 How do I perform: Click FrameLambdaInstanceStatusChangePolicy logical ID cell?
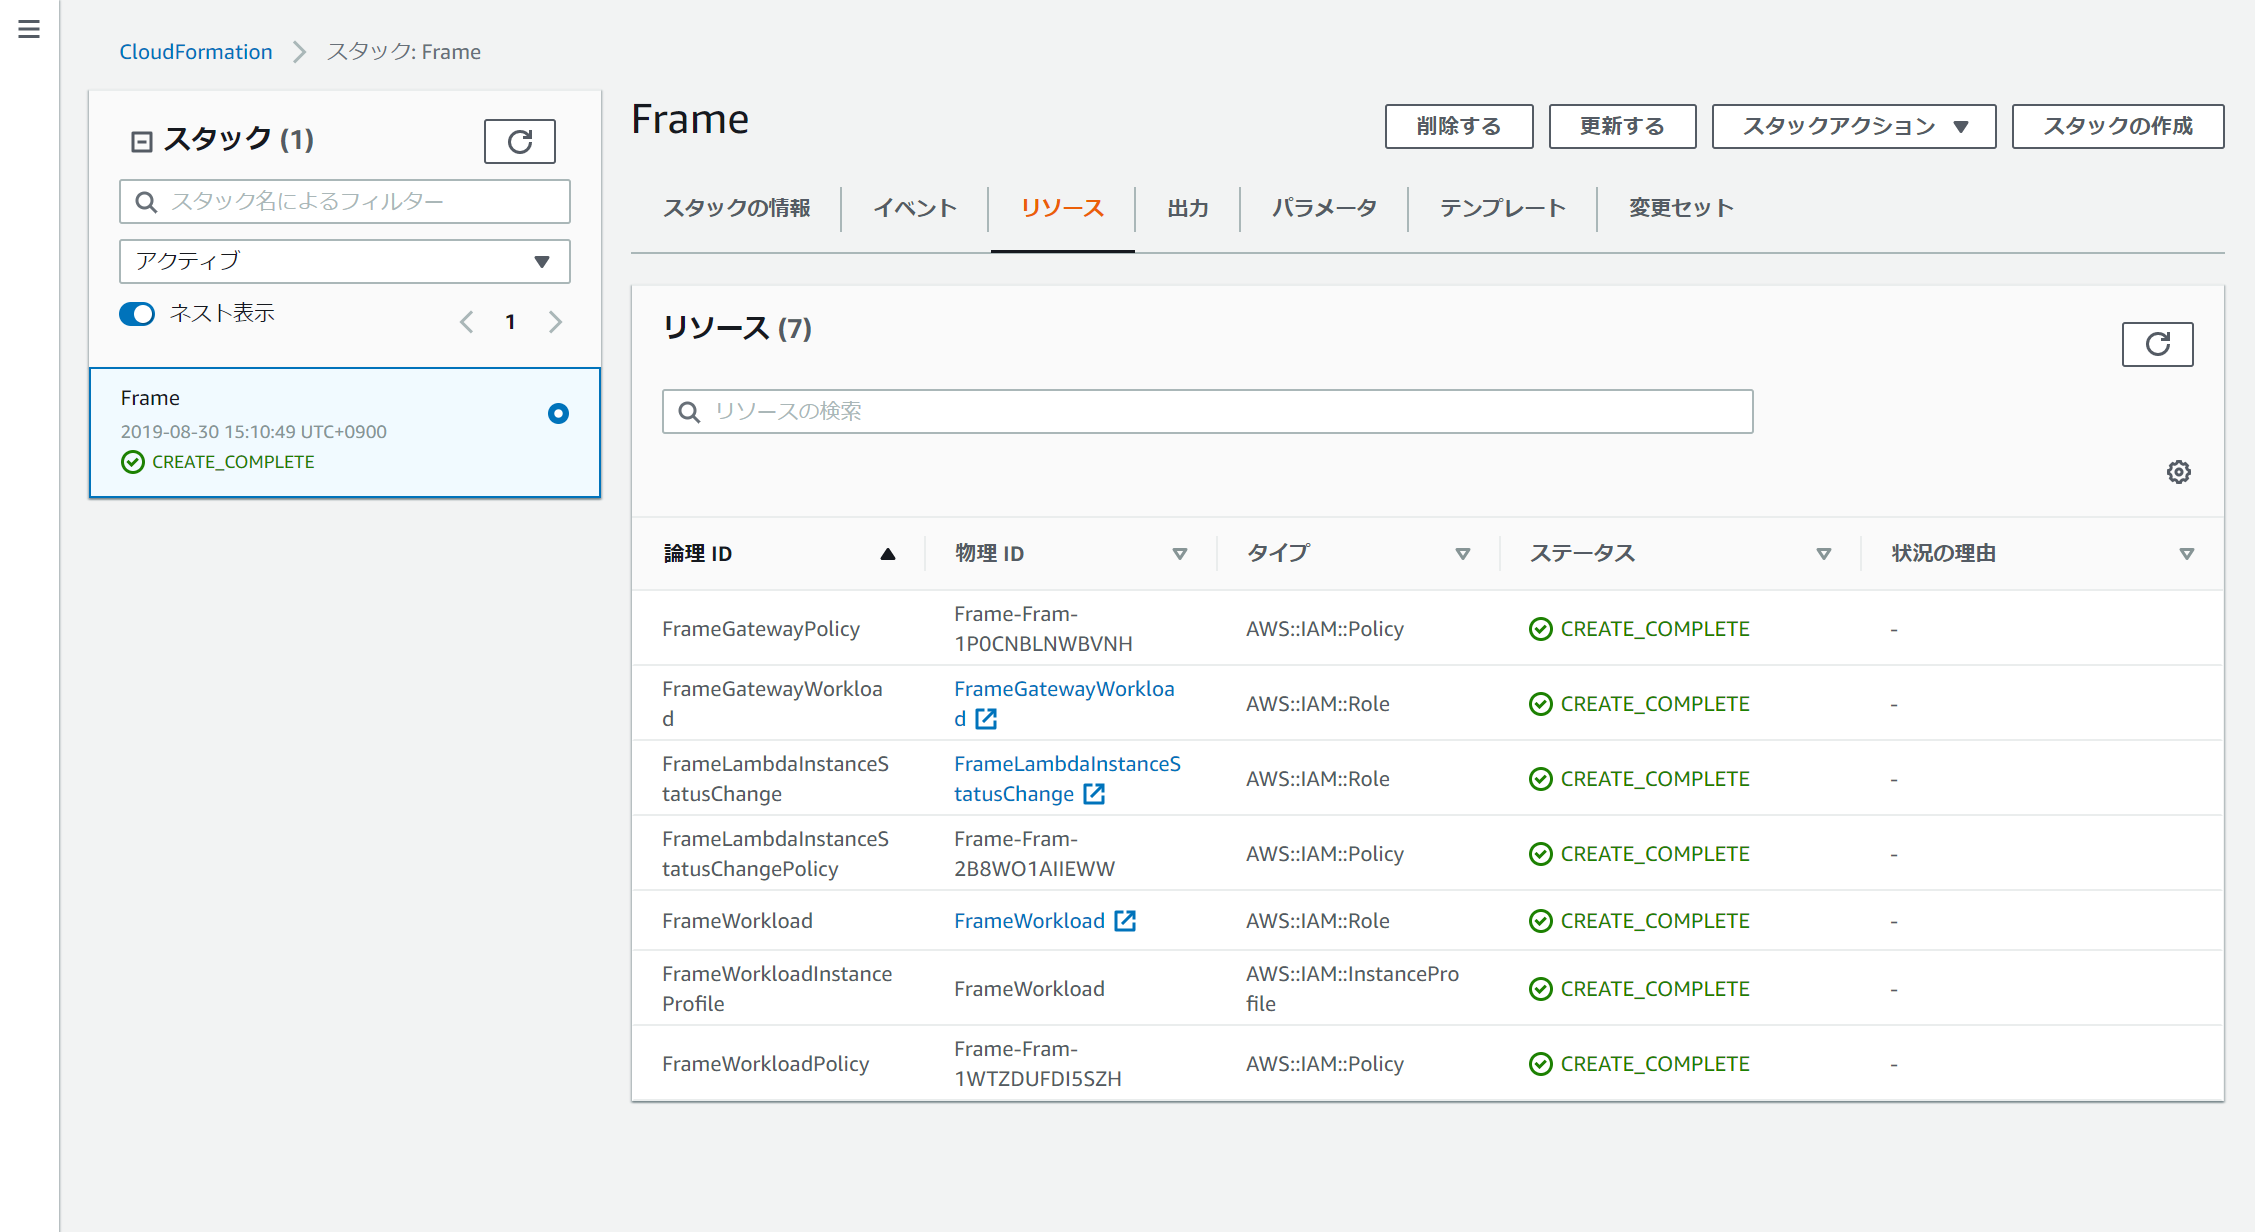pos(775,853)
